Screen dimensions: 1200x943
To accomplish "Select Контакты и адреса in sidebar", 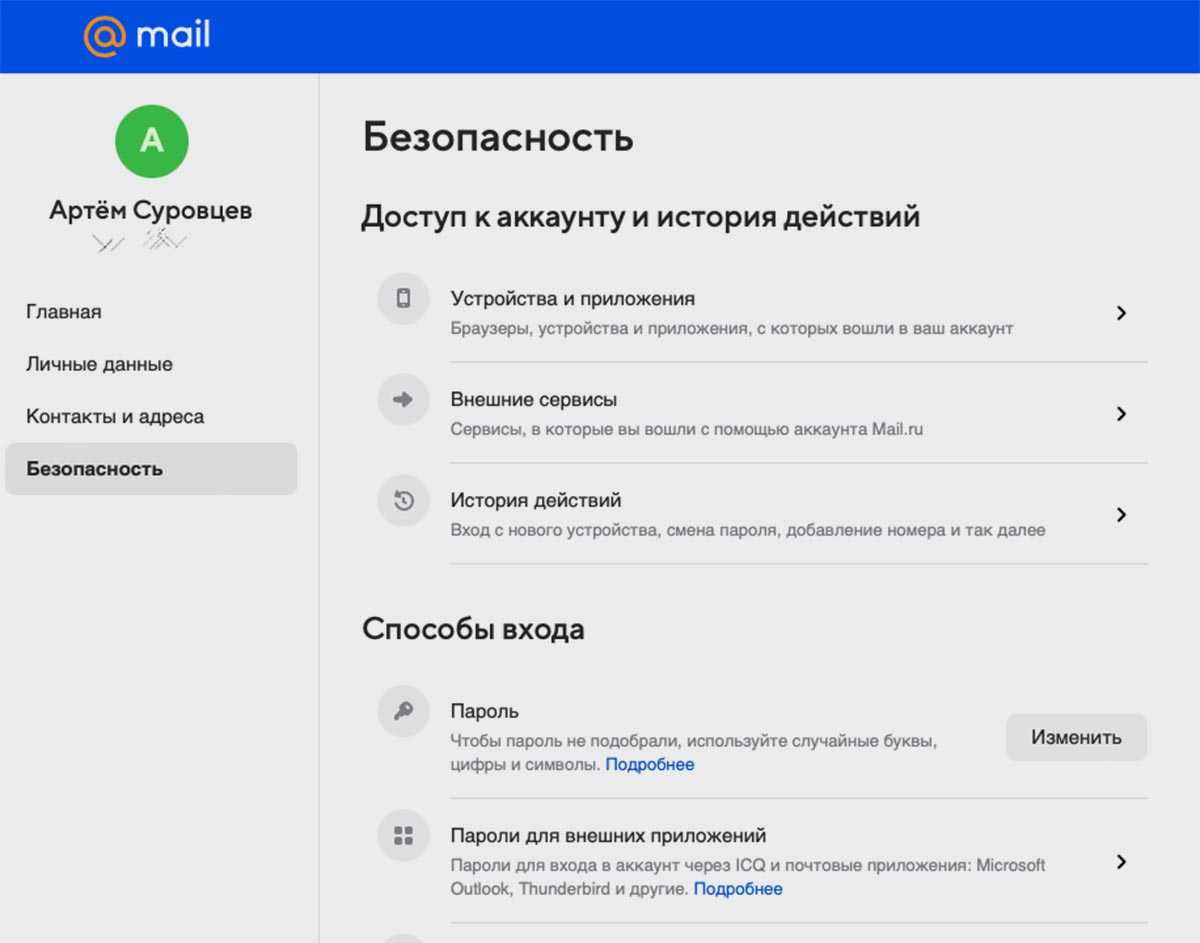I will point(115,417).
